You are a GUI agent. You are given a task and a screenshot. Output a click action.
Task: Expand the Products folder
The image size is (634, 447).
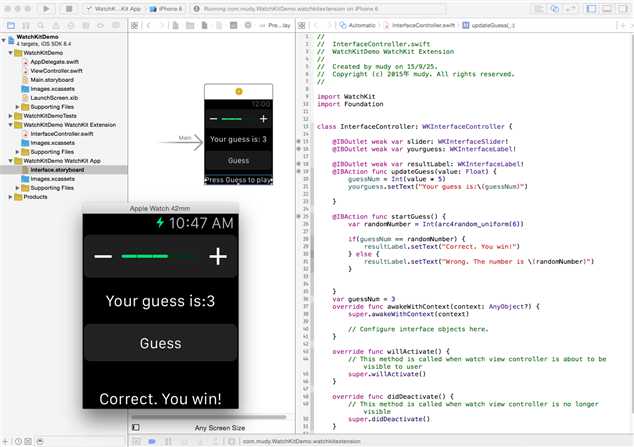click(11, 197)
